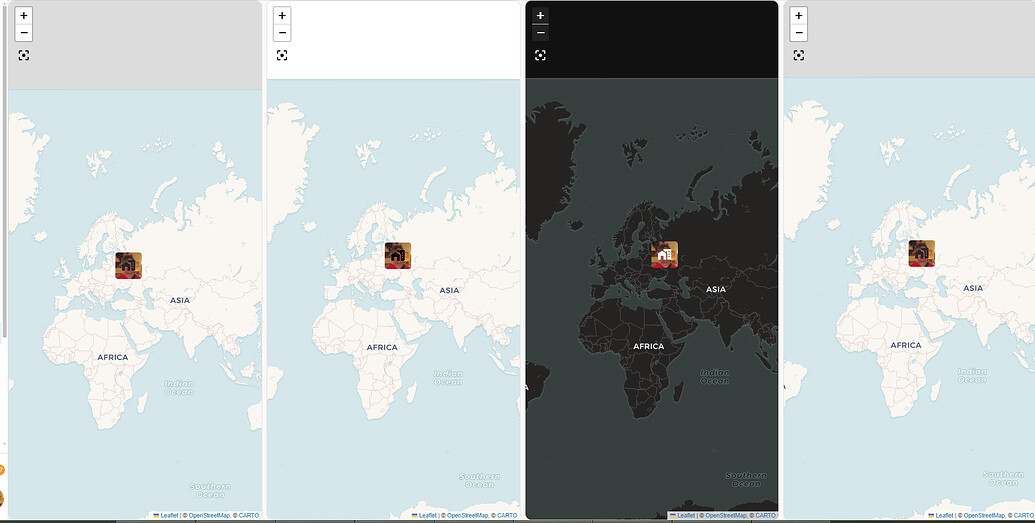The image size is (1035, 523).
Task: Open the Leaflet link on leftmost map
Action: click(166, 515)
